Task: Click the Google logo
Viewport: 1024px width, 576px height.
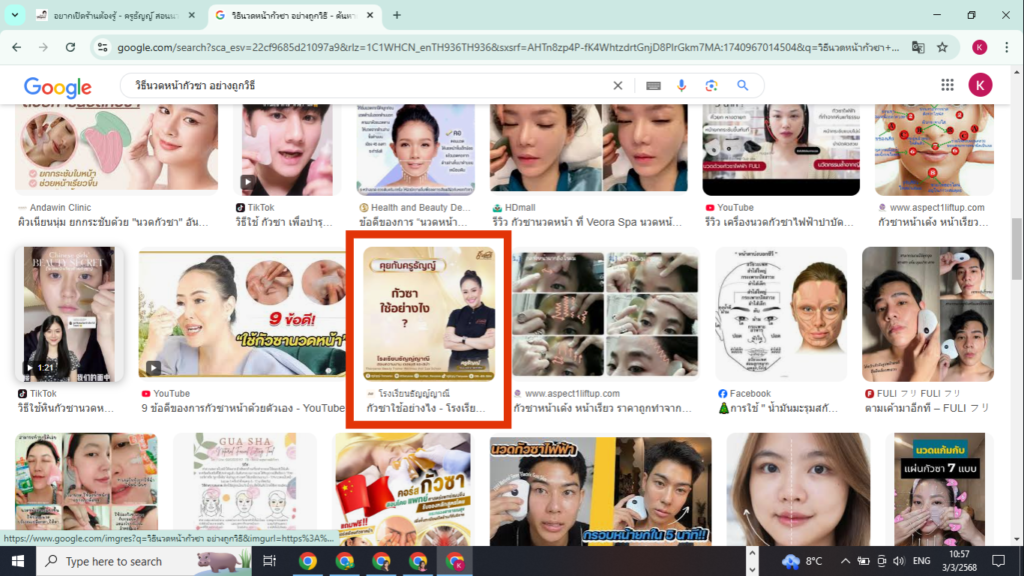Action: pyautogui.click(x=57, y=87)
